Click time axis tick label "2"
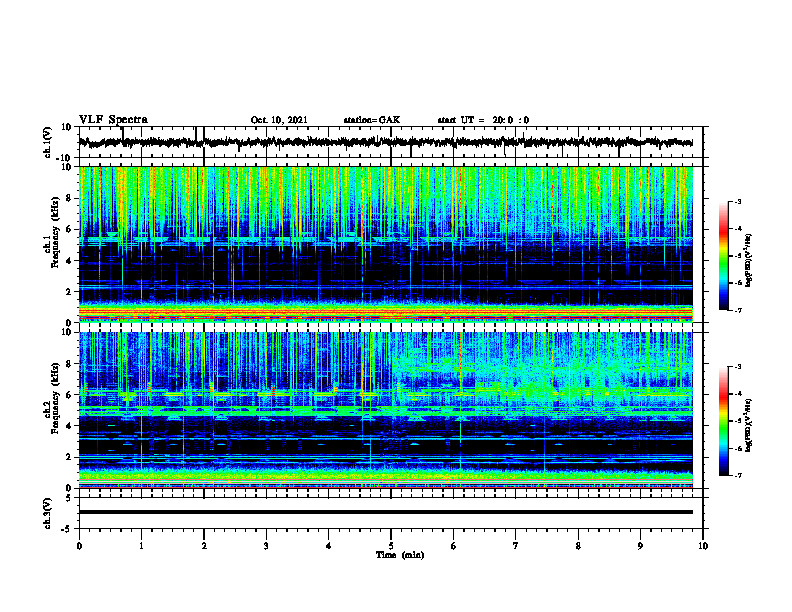The image size is (792, 612). pyautogui.click(x=204, y=546)
